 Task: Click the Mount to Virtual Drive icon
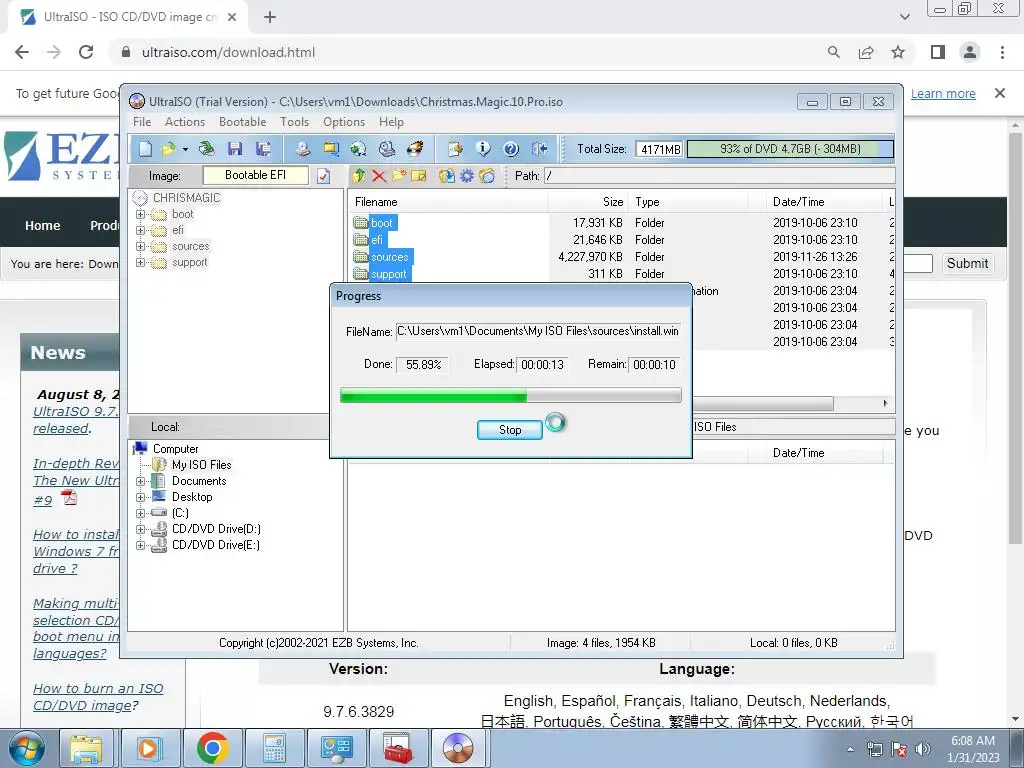(387, 149)
